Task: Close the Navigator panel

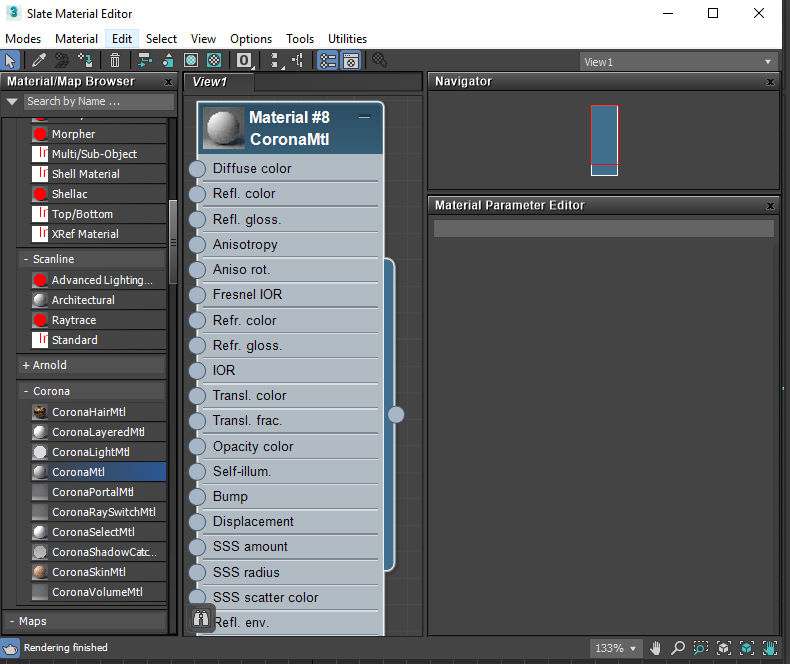Action: (x=770, y=82)
